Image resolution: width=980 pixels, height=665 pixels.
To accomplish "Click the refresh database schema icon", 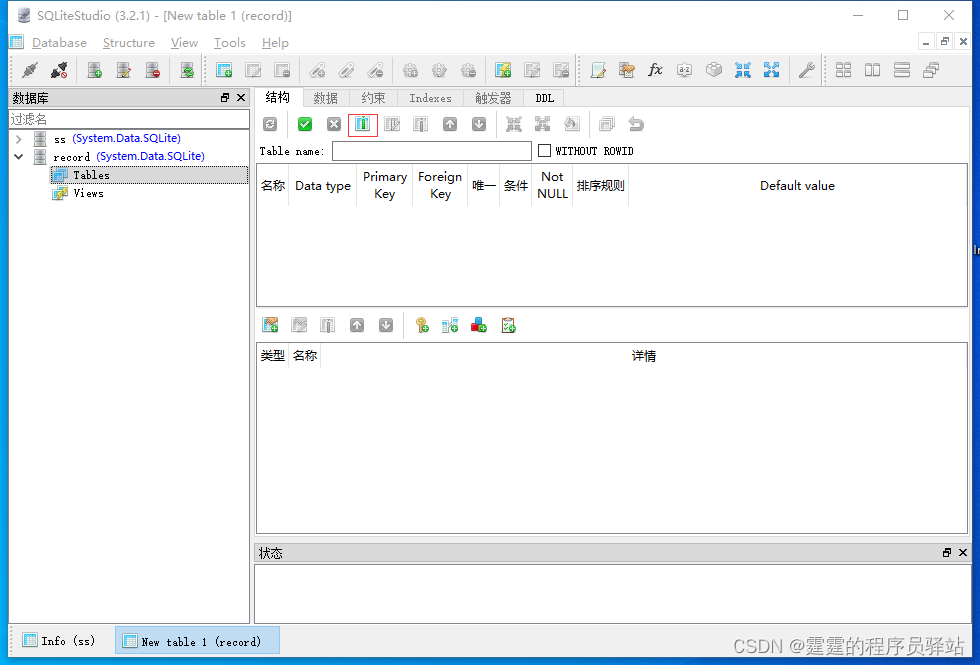I will pos(187,70).
